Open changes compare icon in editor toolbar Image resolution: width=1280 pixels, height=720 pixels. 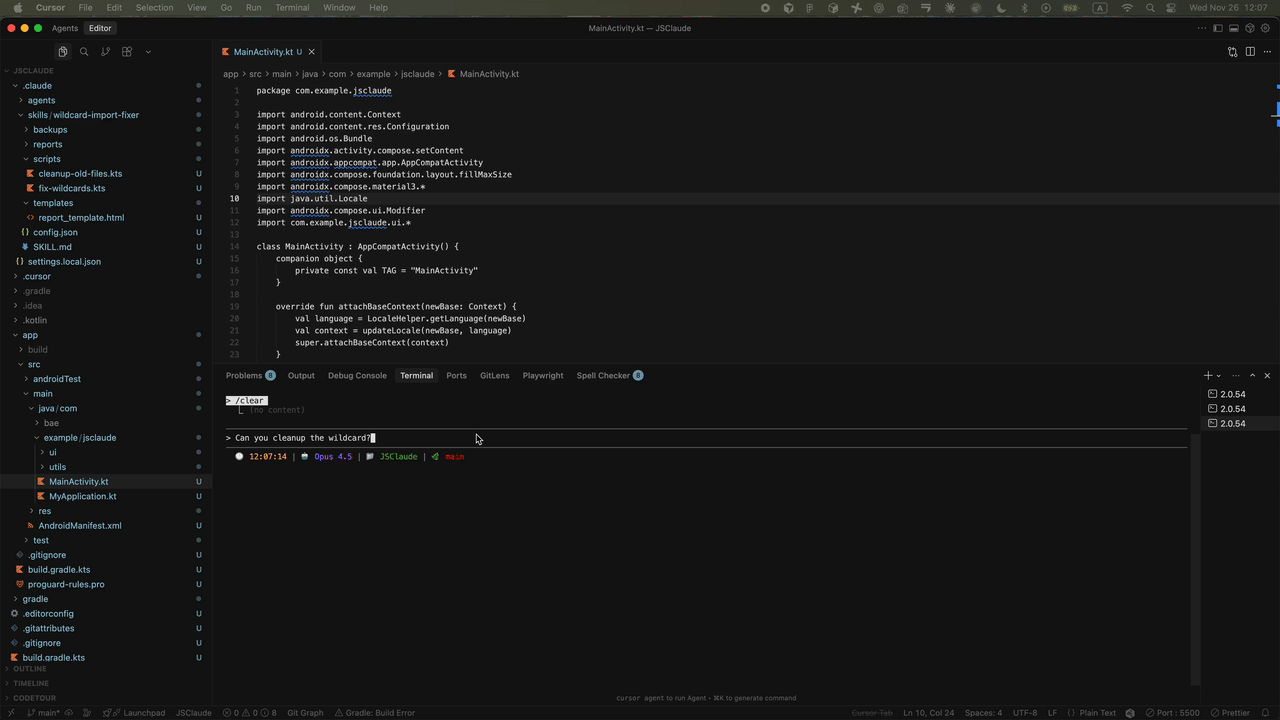pos(1232,52)
